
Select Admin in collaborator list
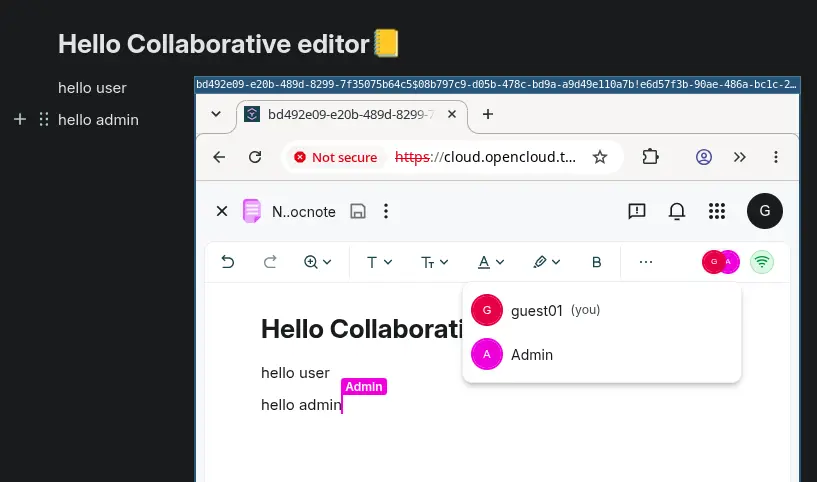point(602,354)
